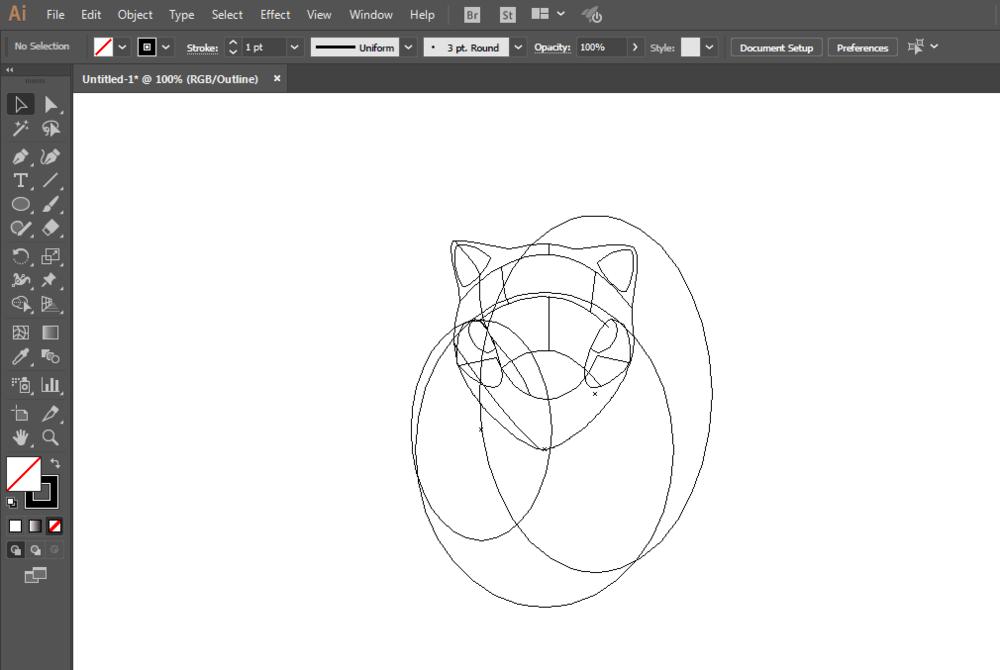This screenshot has height=670, width=1000.
Task: Enable Draw Behind mode
Action: (x=36, y=550)
